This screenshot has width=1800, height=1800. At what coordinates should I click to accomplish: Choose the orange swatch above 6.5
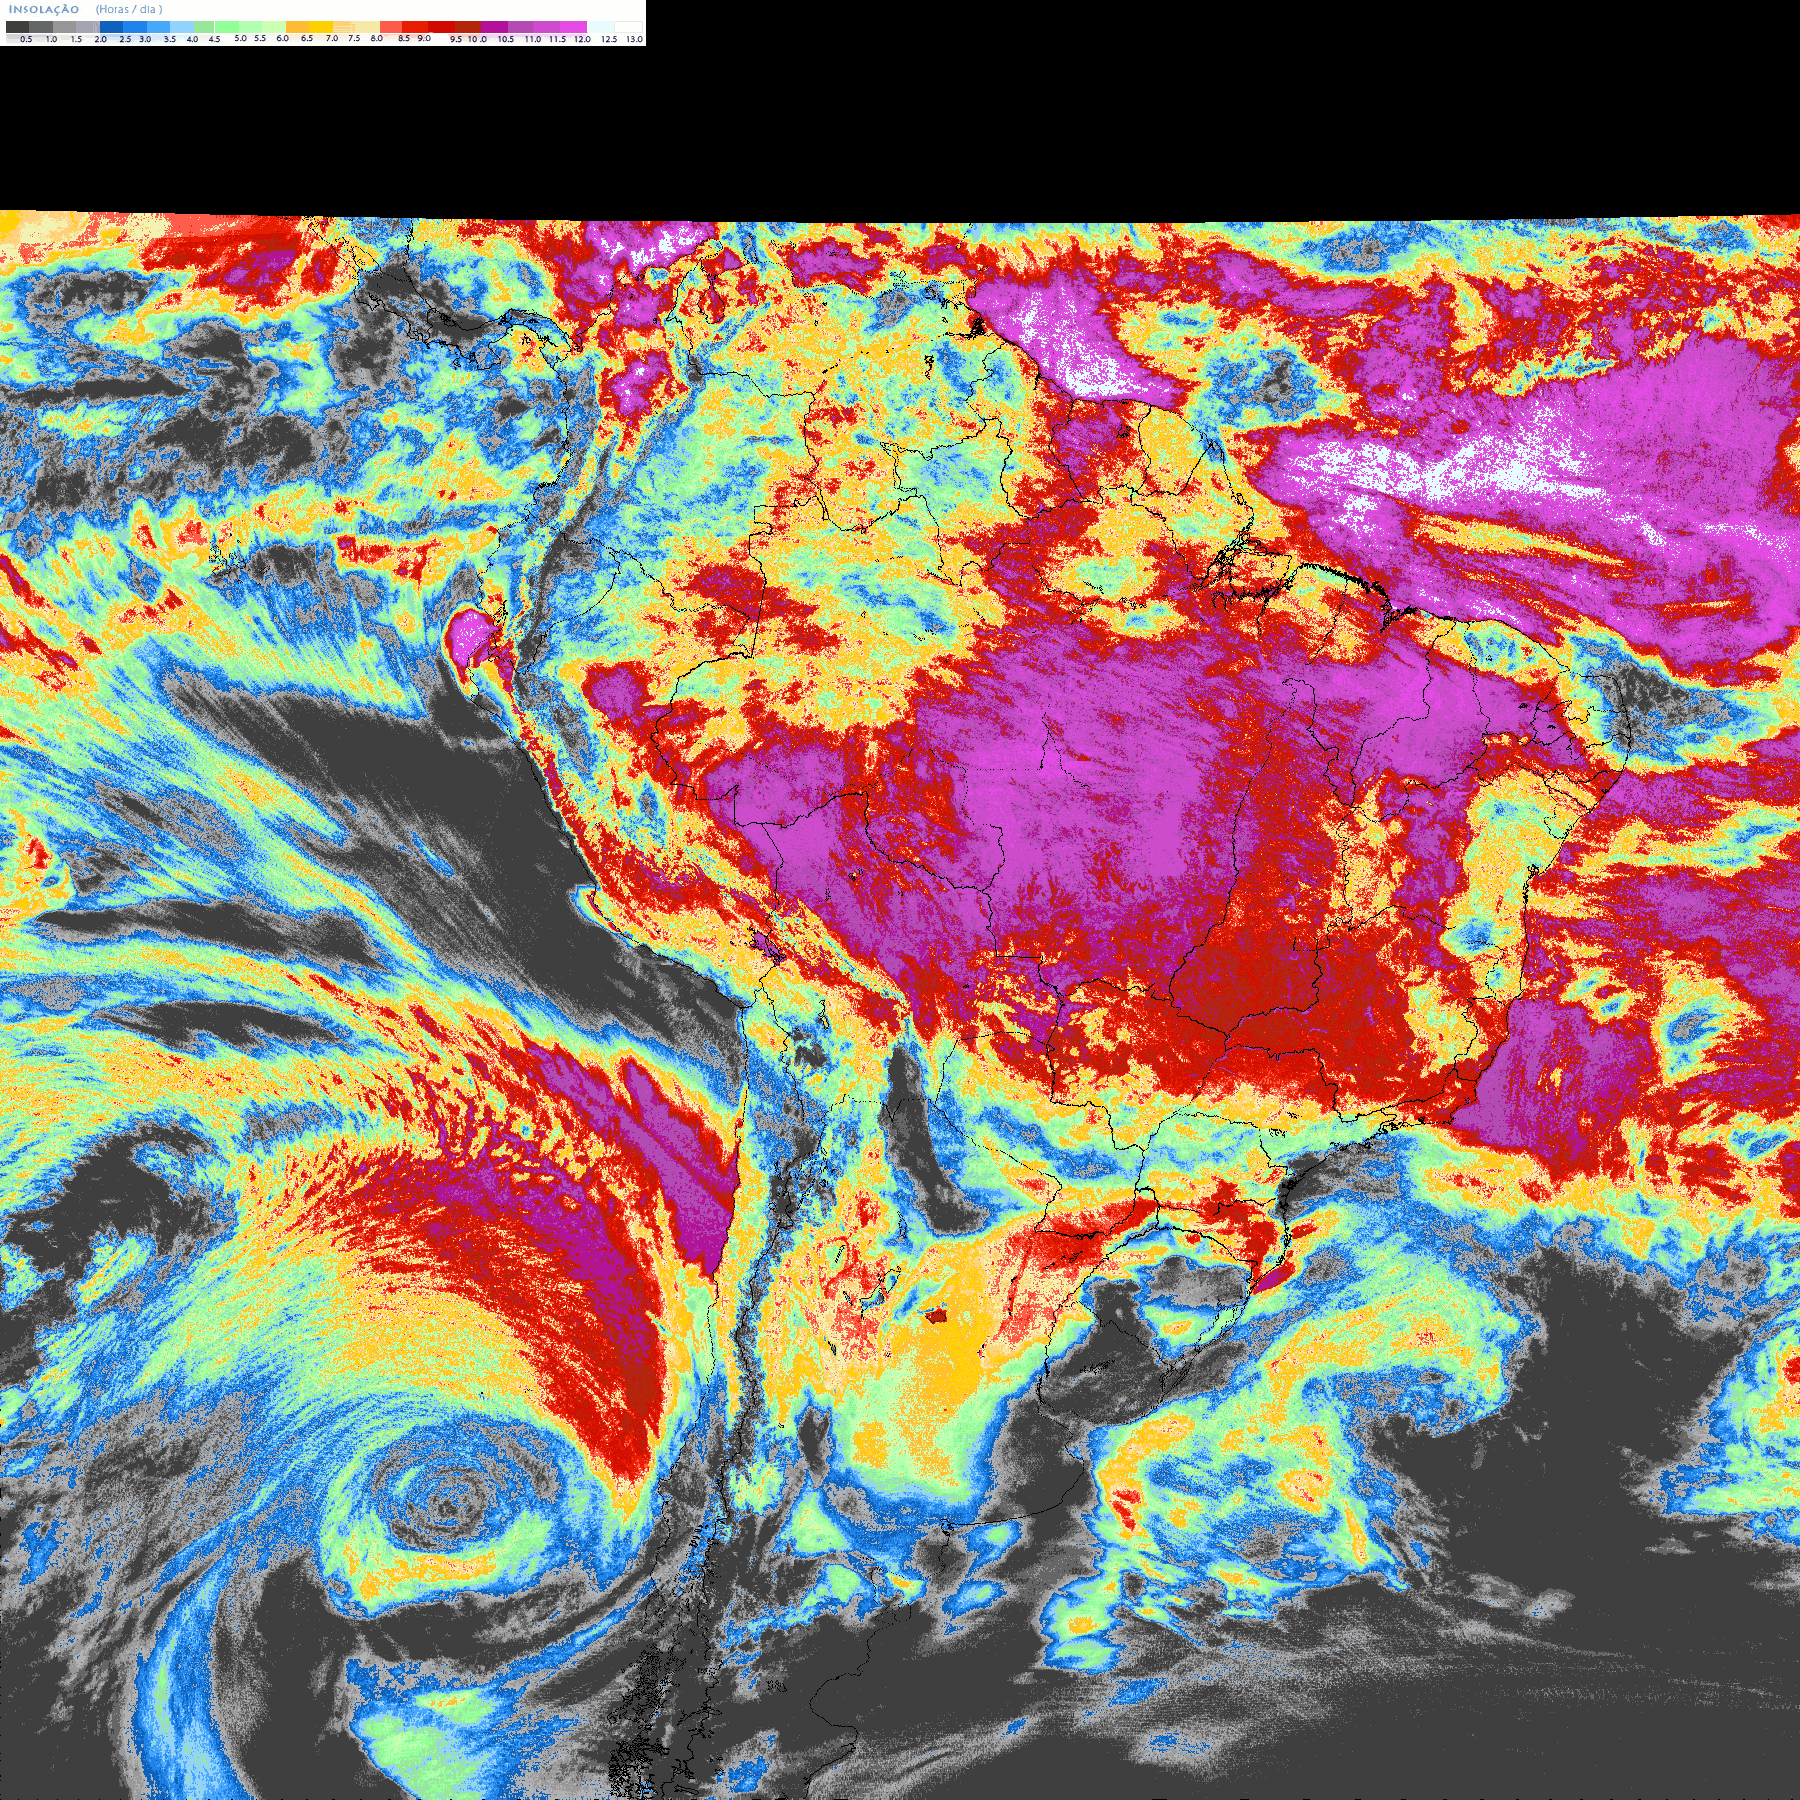coord(297,27)
